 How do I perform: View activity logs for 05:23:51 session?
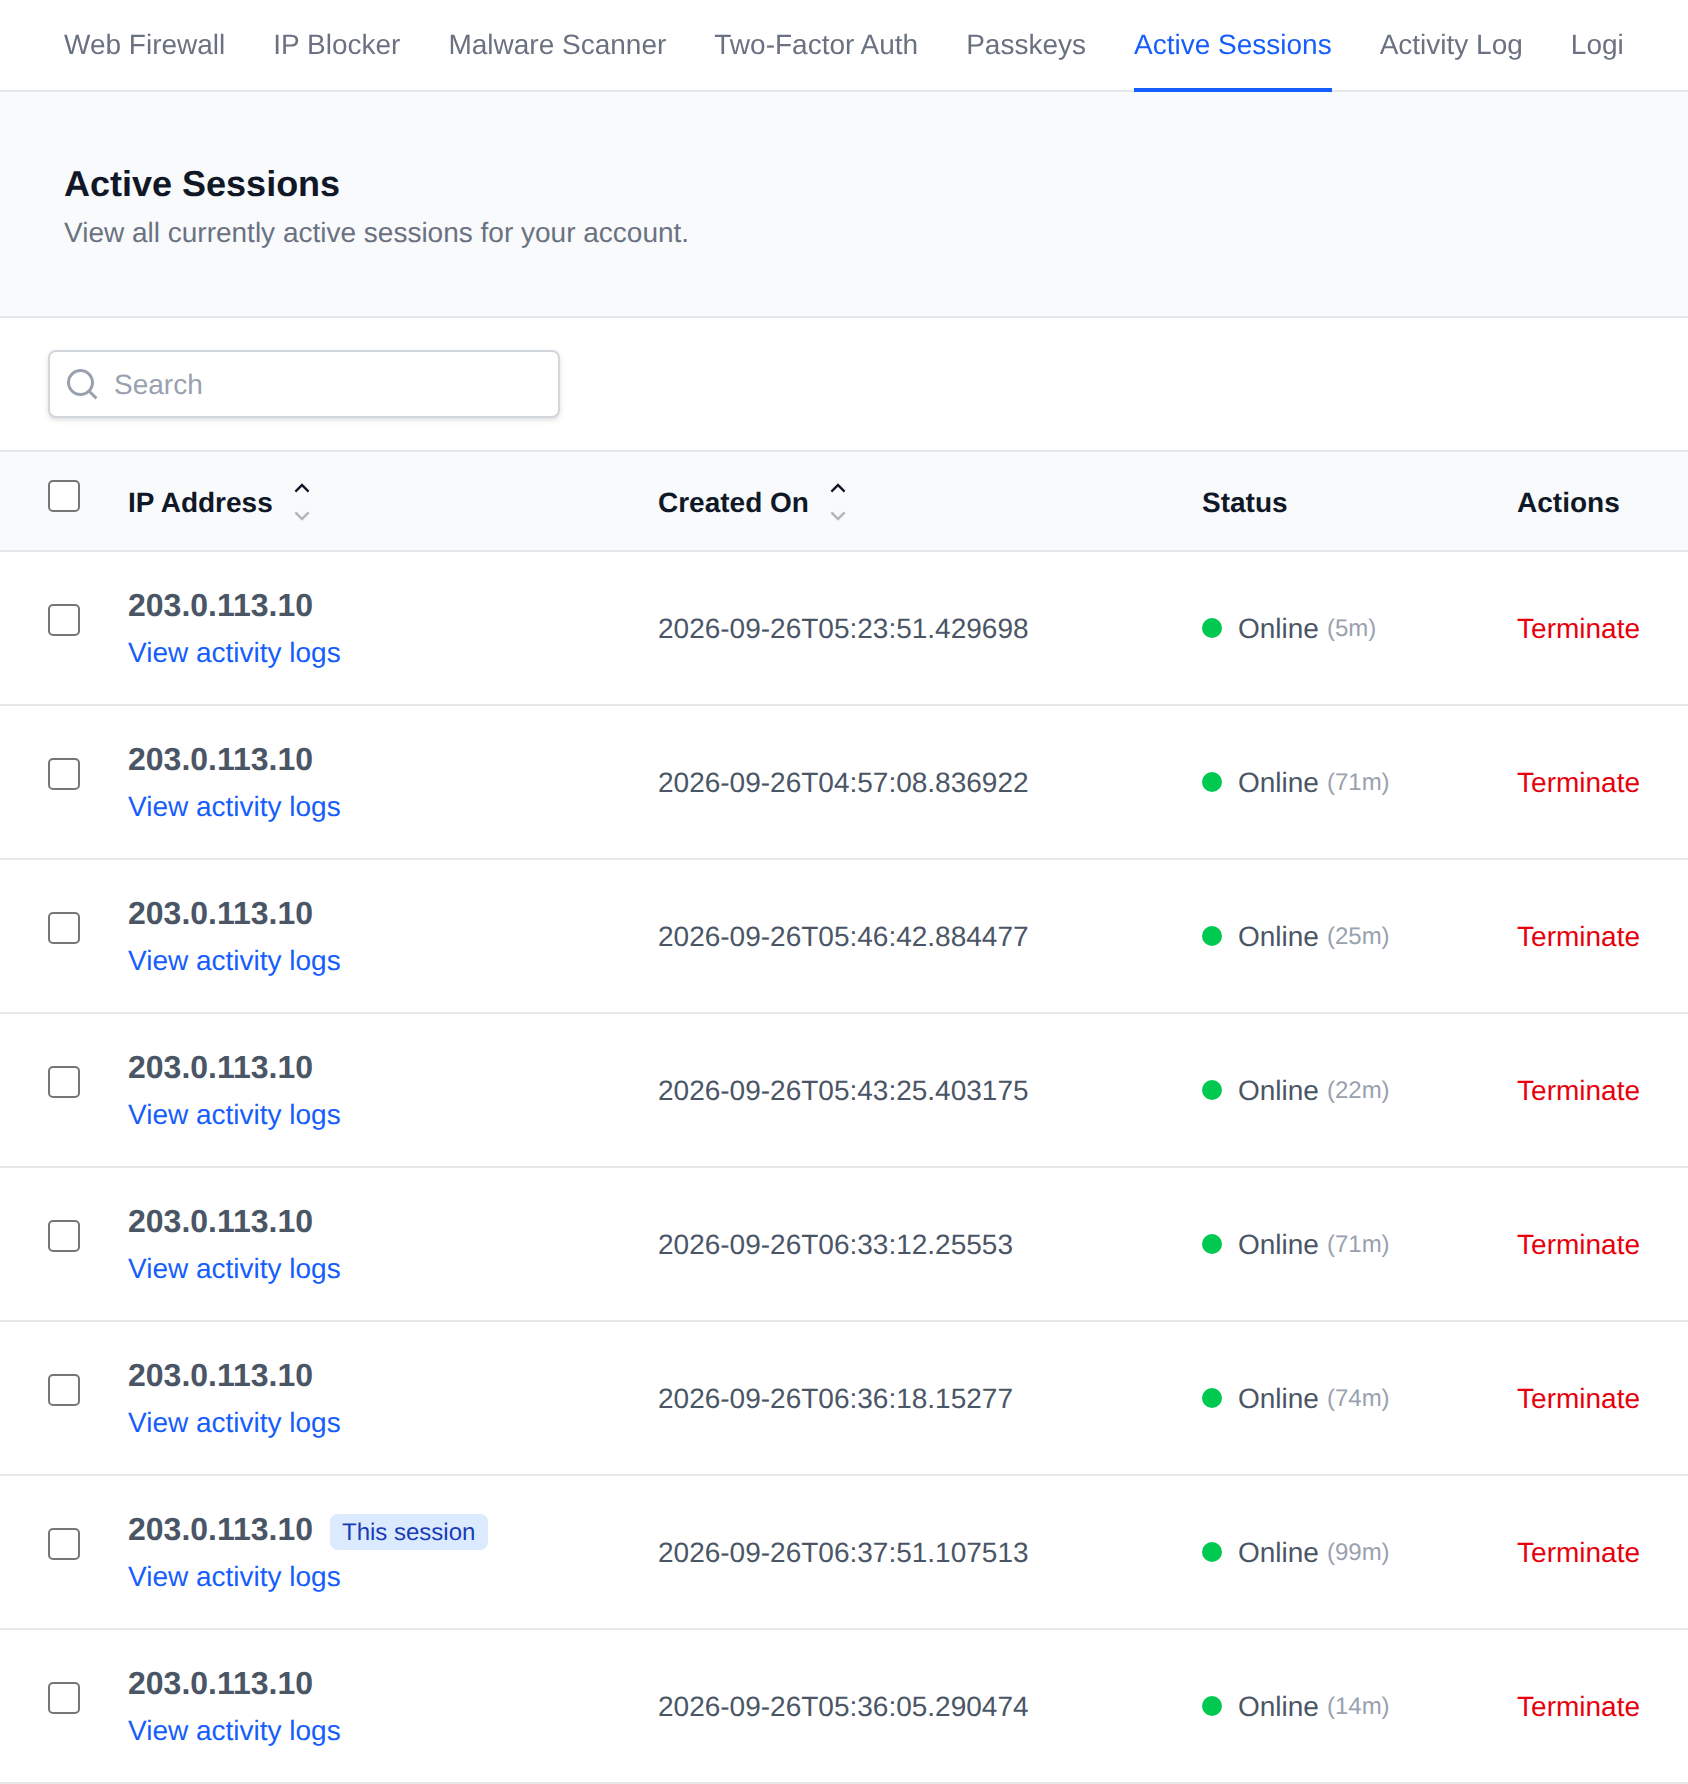[x=234, y=653]
